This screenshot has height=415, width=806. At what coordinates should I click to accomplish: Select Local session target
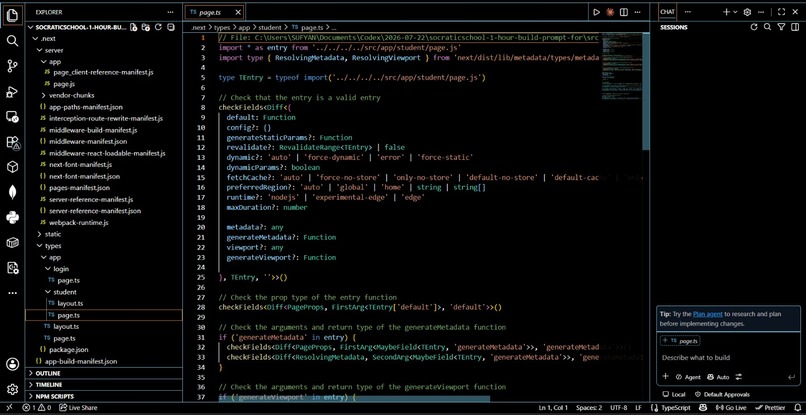(674, 394)
